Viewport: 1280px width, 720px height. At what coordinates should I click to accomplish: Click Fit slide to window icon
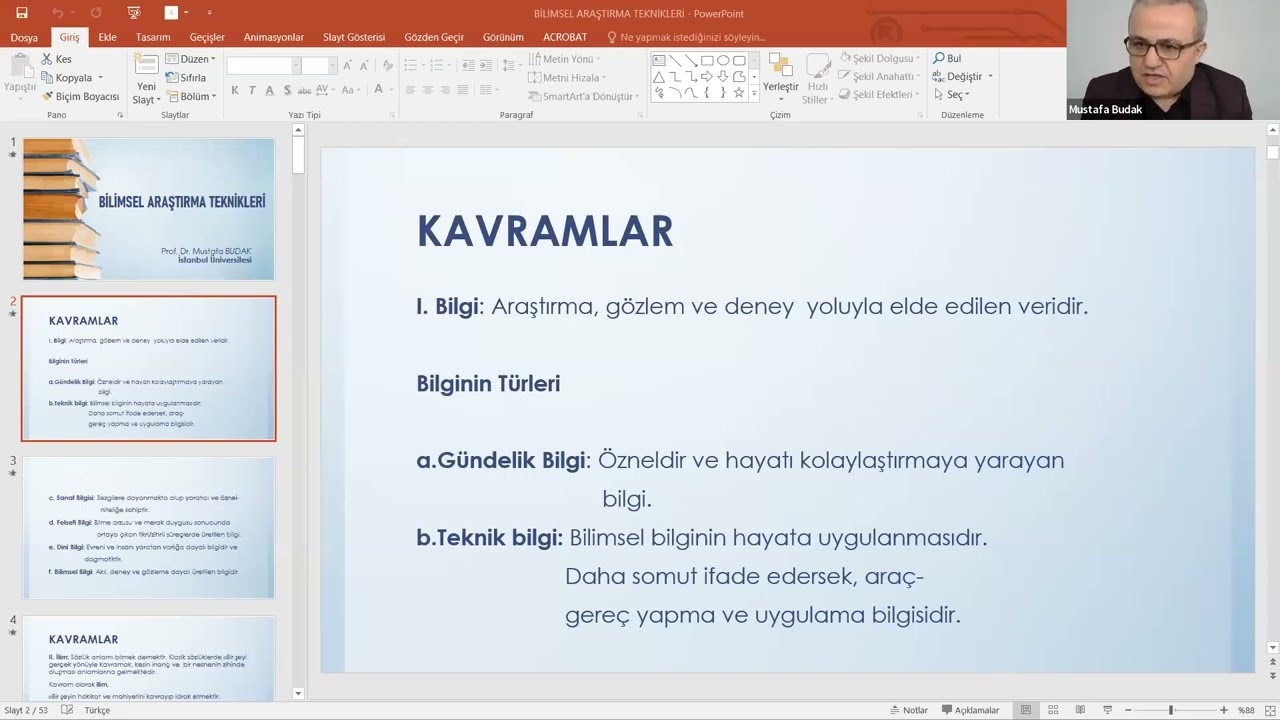pyautogui.click(x=1269, y=710)
